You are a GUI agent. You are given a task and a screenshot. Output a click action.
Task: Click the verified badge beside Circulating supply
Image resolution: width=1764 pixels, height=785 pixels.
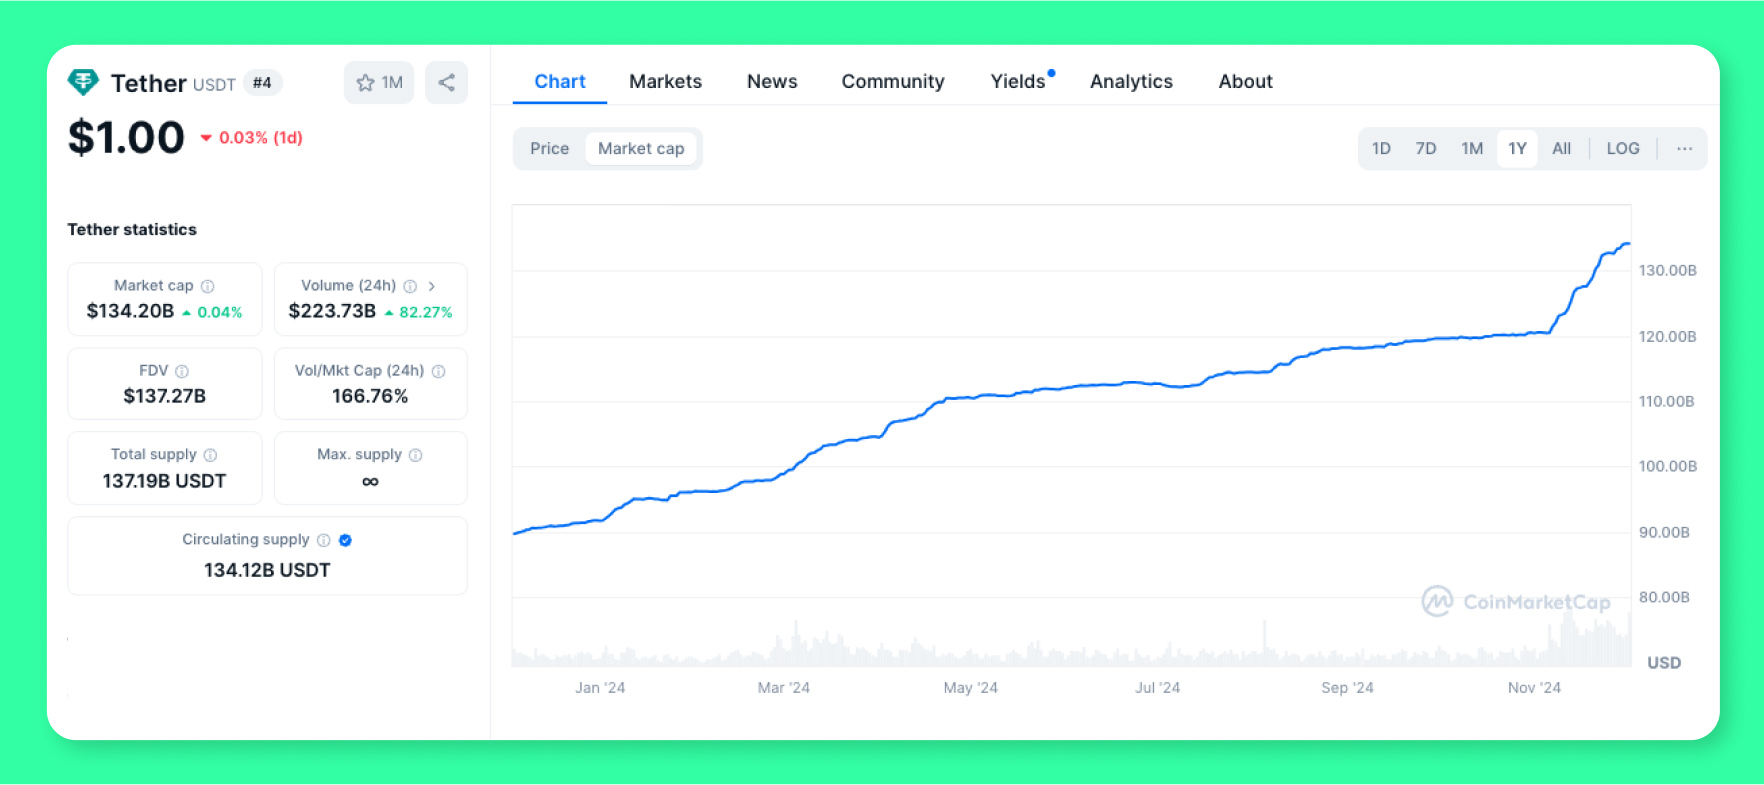[x=345, y=540]
